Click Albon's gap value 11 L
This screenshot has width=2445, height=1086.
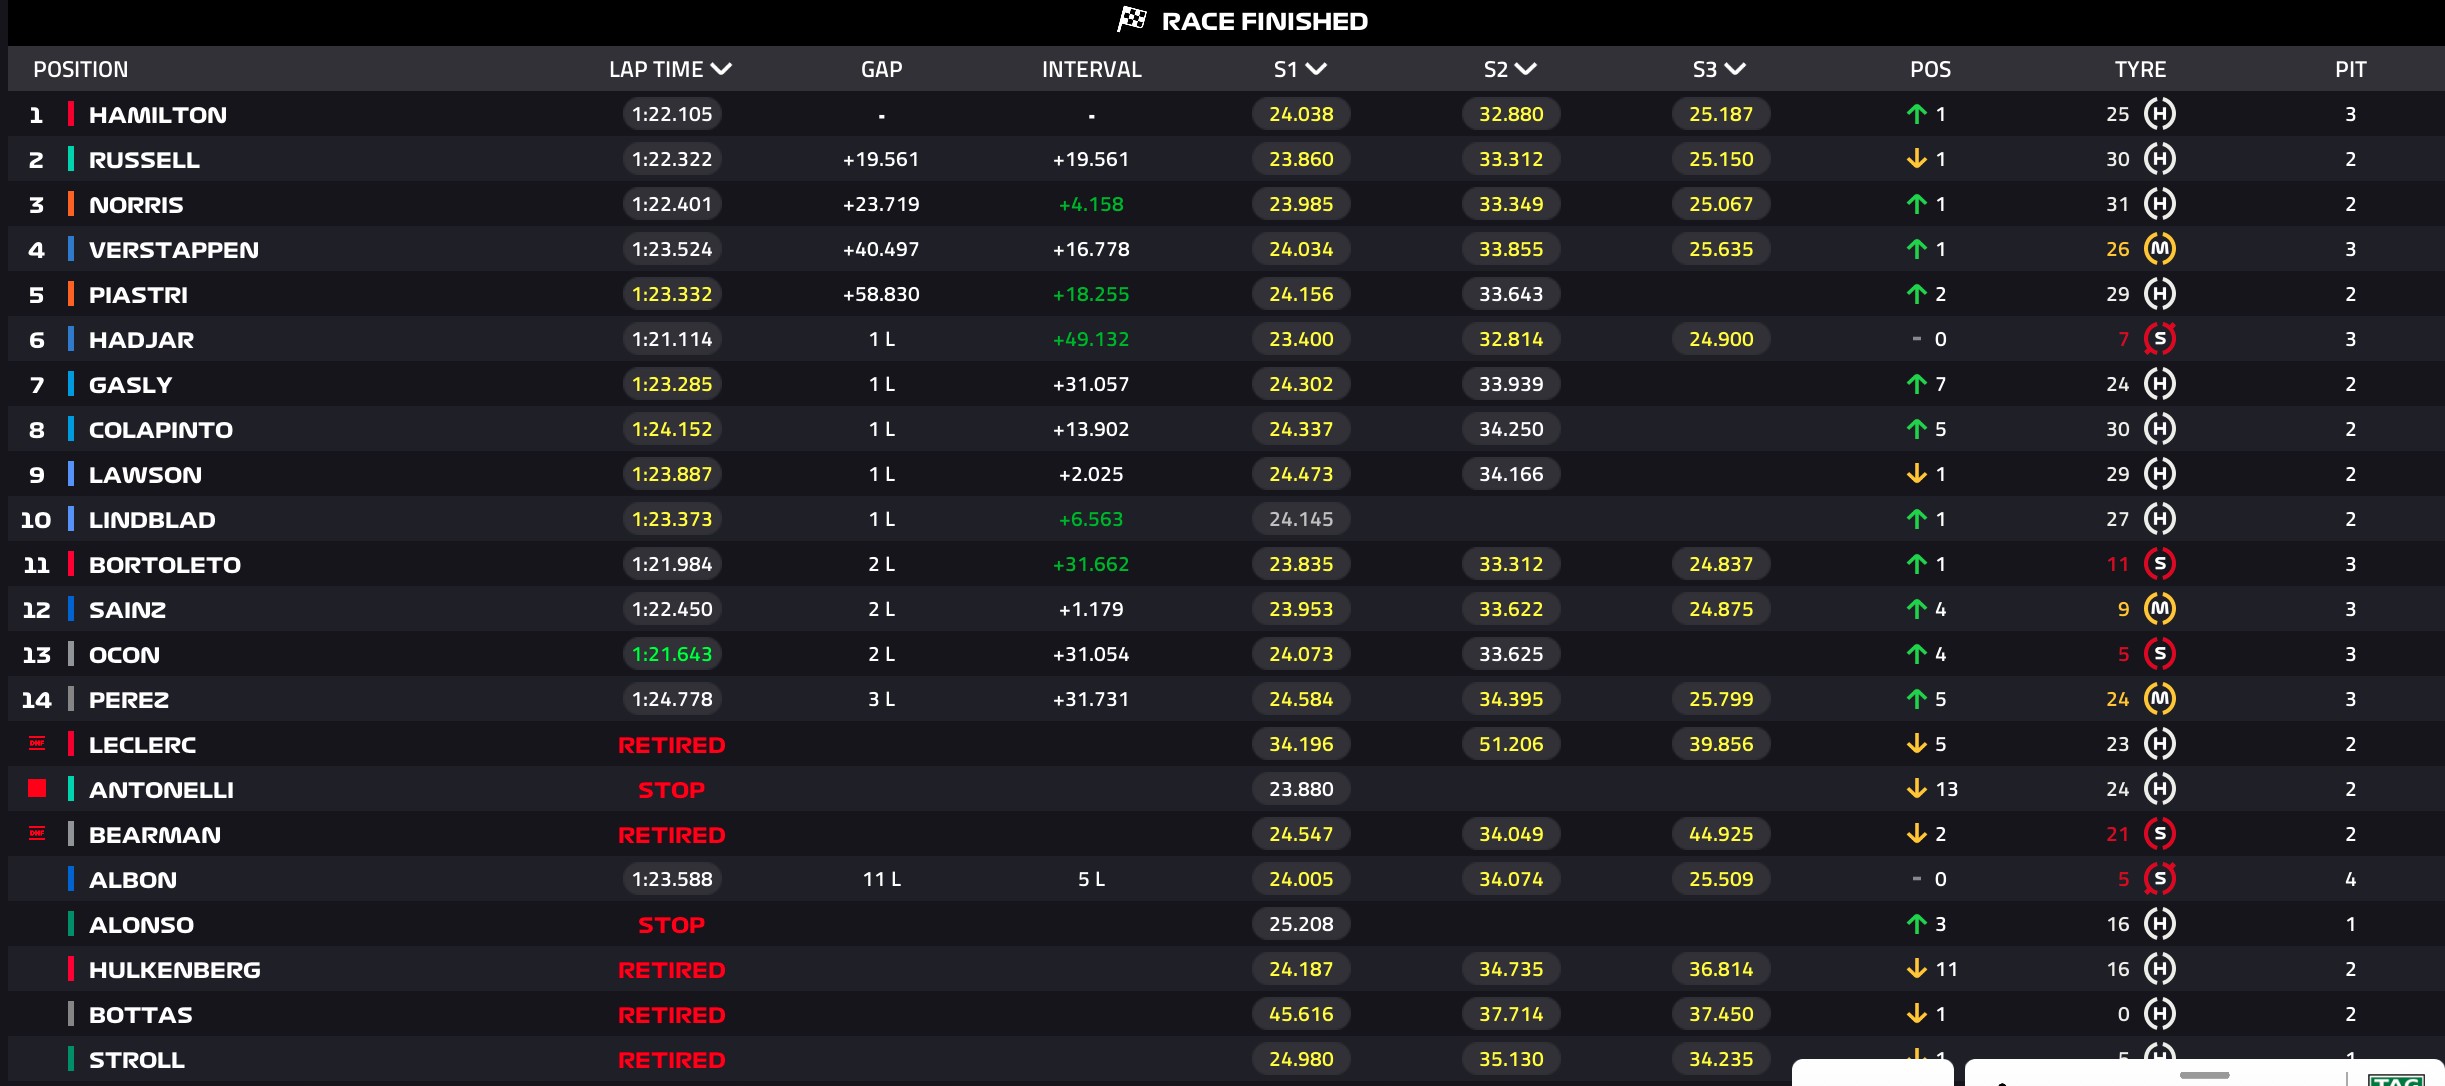tap(881, 879)
